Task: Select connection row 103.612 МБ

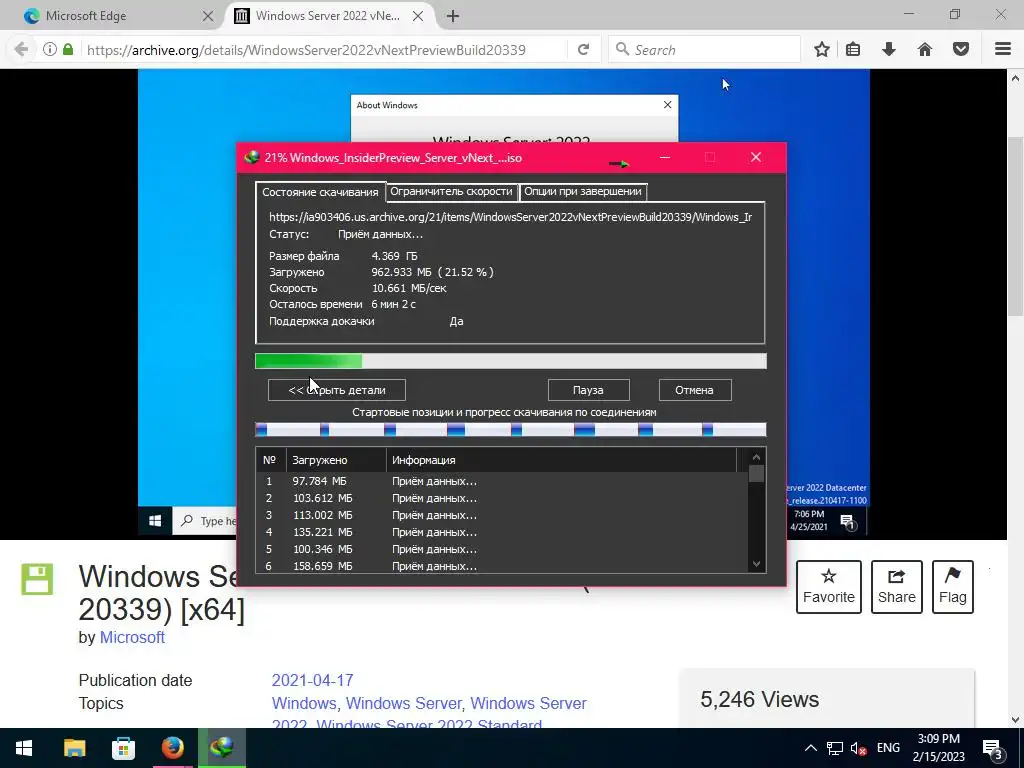Action: [502, 498]
